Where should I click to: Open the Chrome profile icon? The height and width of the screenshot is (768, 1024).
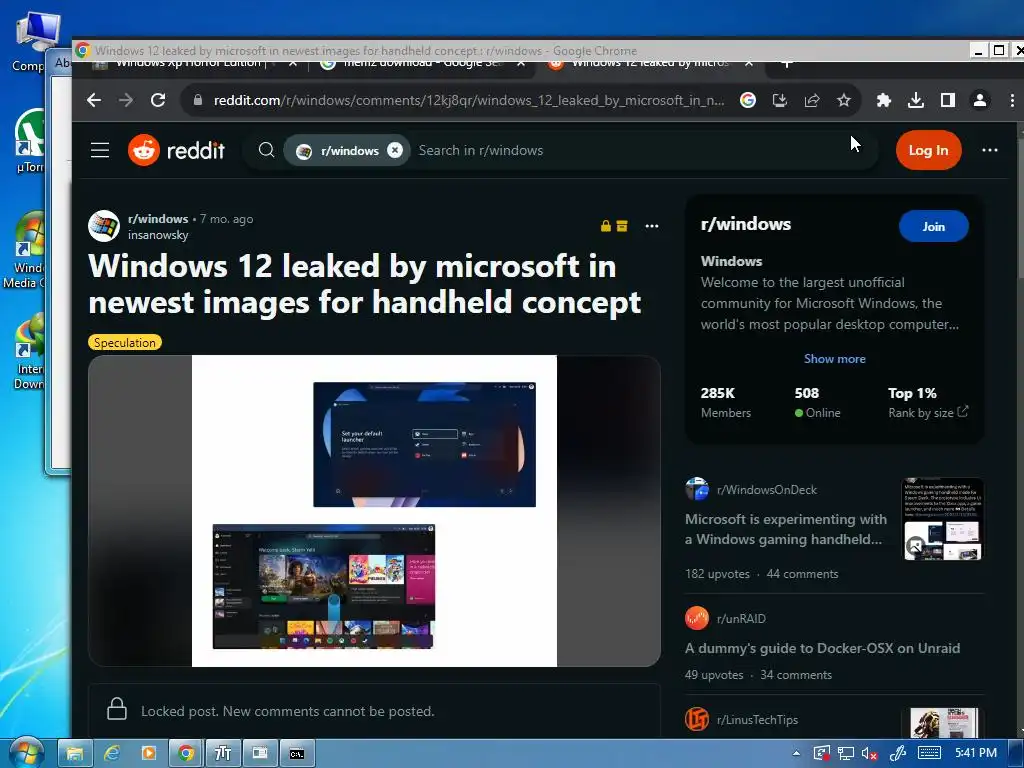pyautogui.click(x=980, y=100)
